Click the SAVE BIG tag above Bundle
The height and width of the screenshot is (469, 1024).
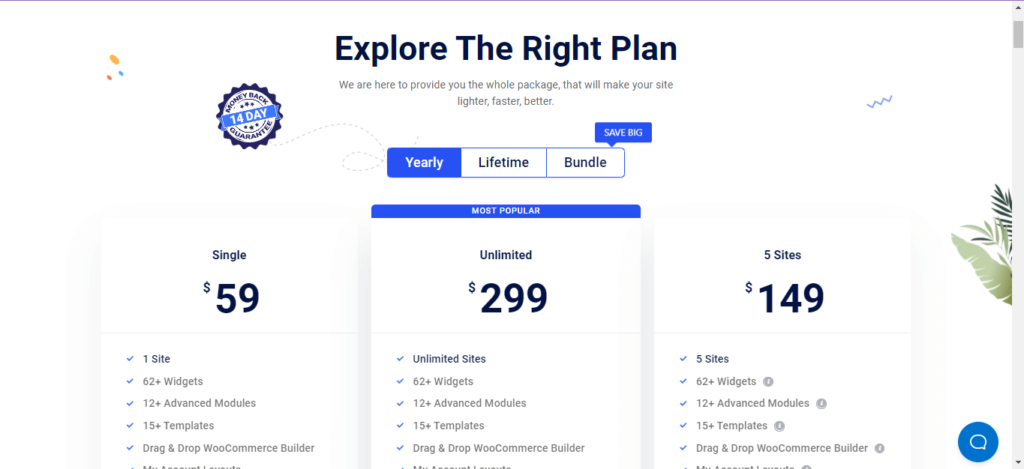coord(623,133)
